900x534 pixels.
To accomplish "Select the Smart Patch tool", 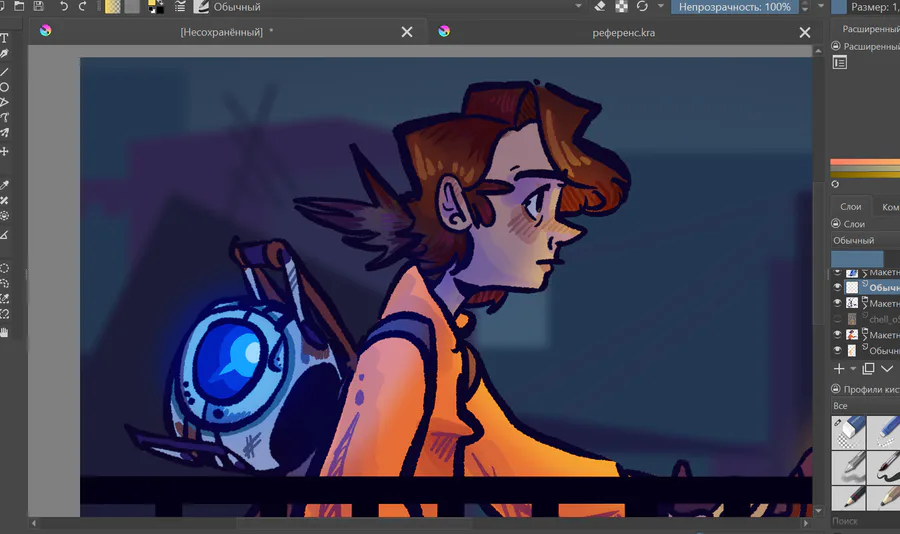I will (4, 200).
